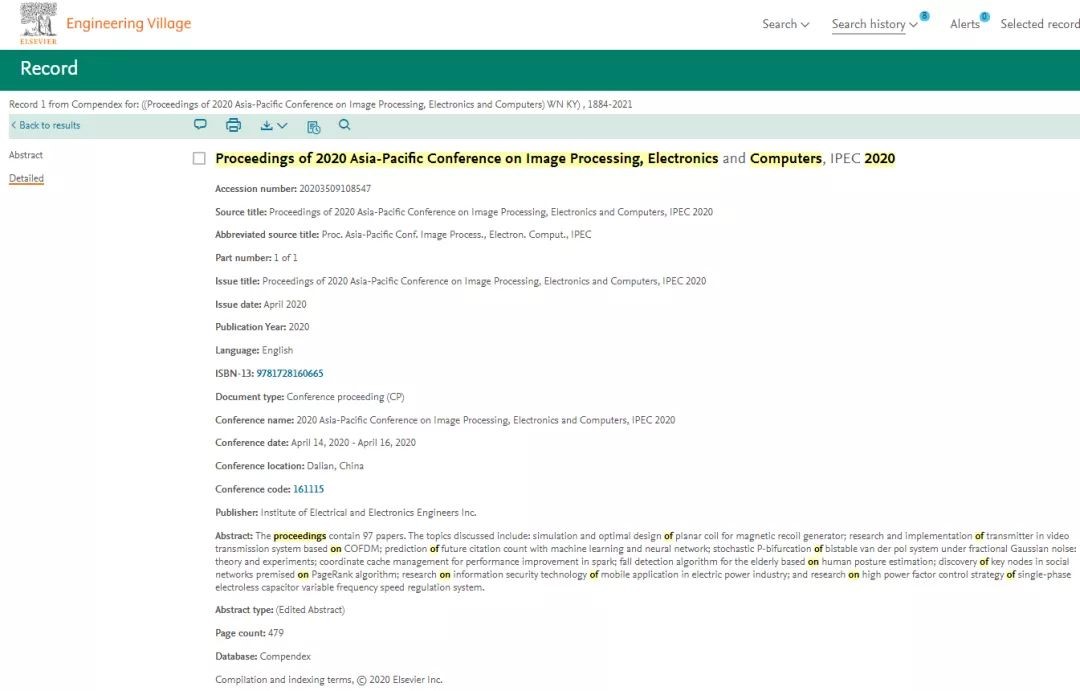
Task: Switch to the Detailed view tab
Action: point(26,178)
